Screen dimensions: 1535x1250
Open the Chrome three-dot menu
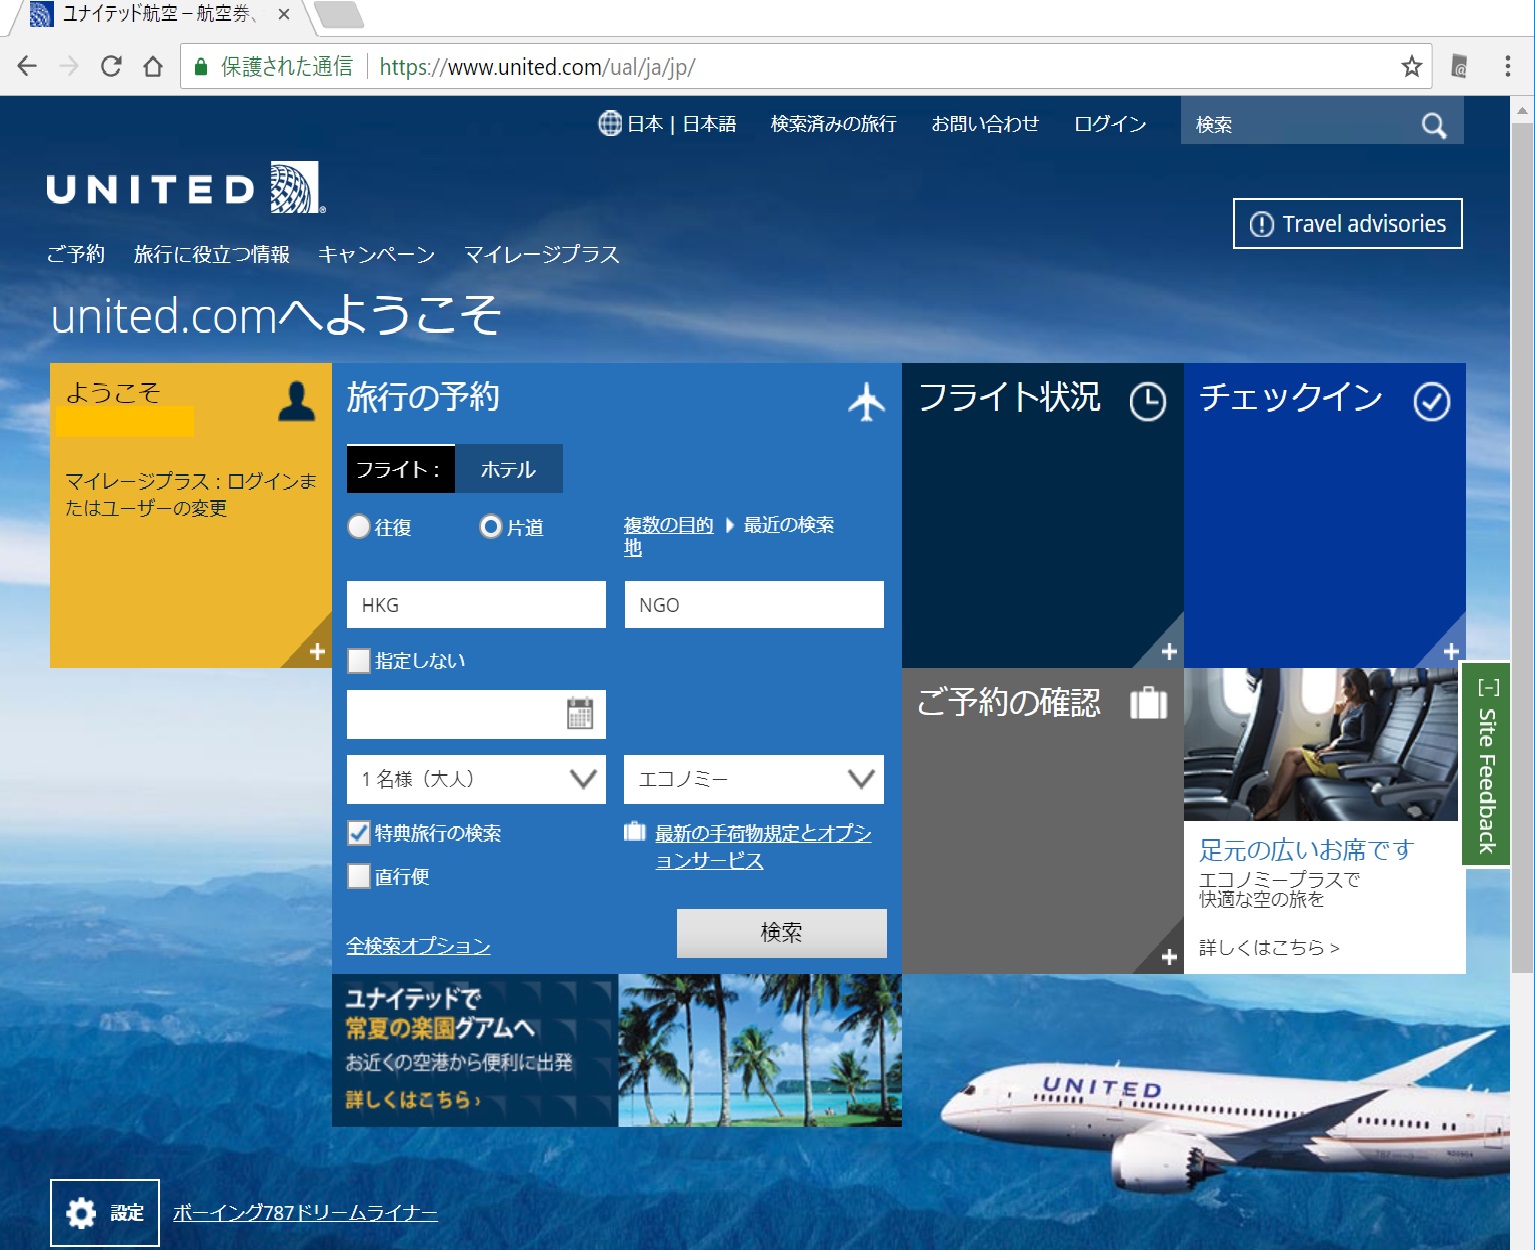click(x=1507, y=67)
